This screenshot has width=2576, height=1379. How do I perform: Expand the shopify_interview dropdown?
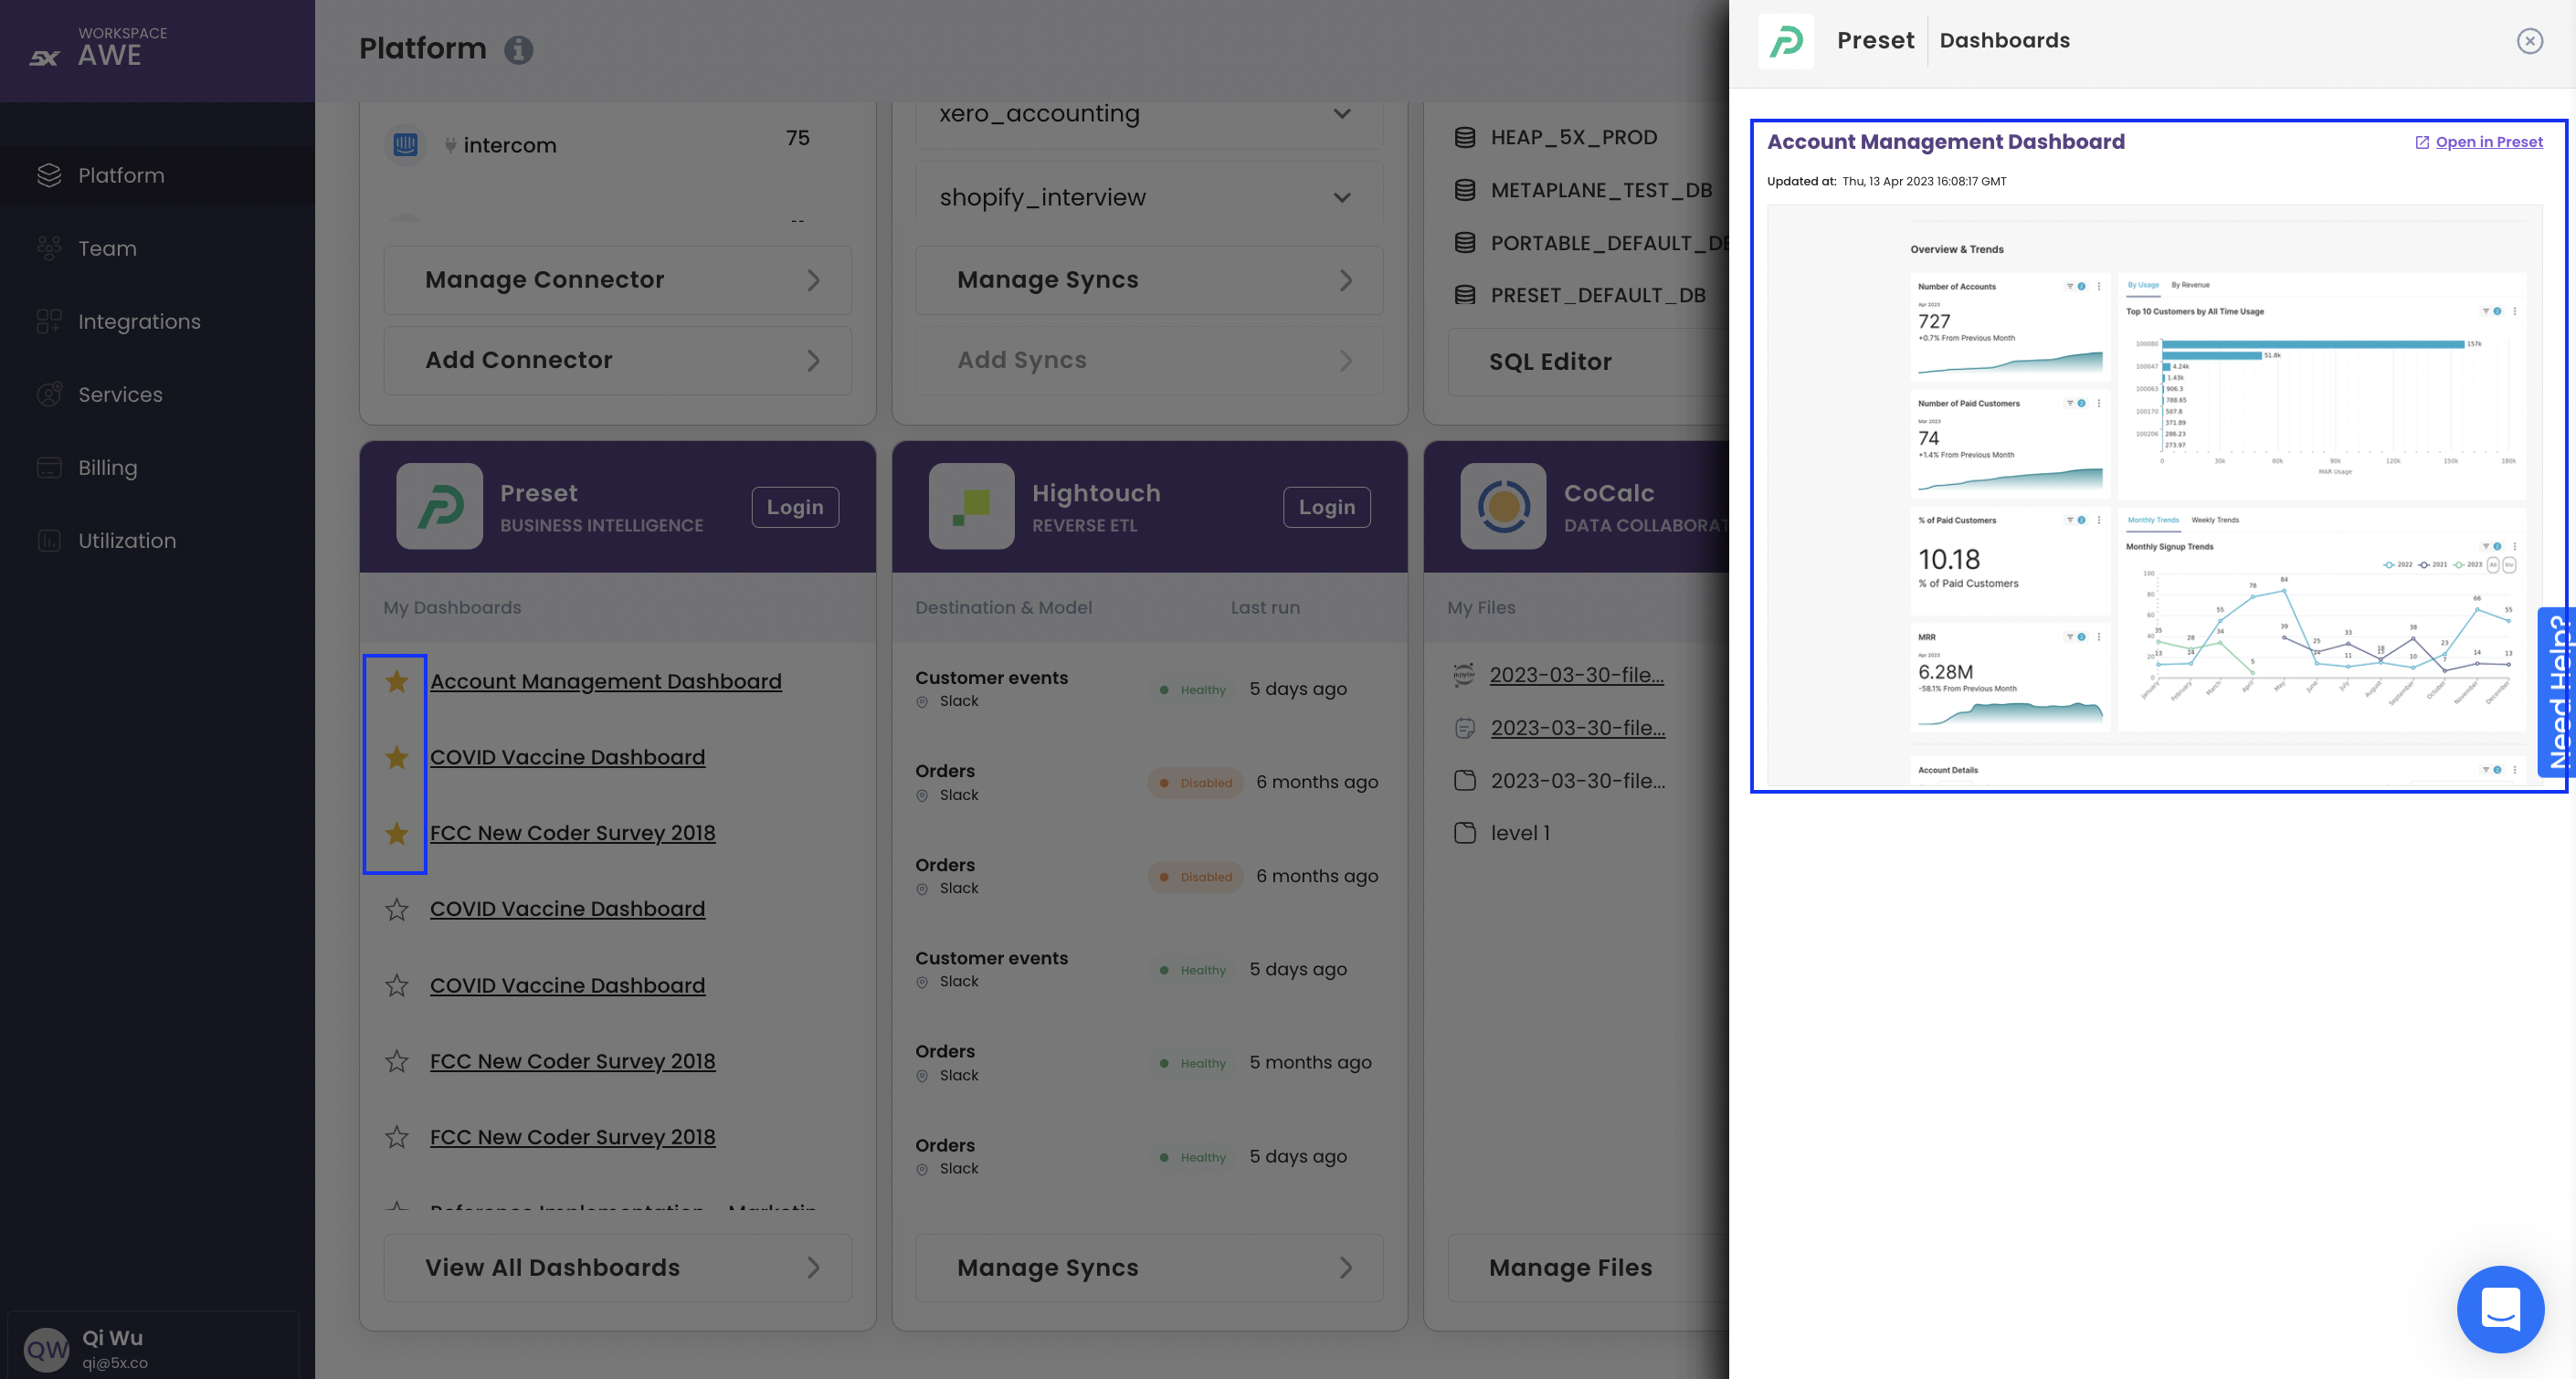tap(1342, 198)
